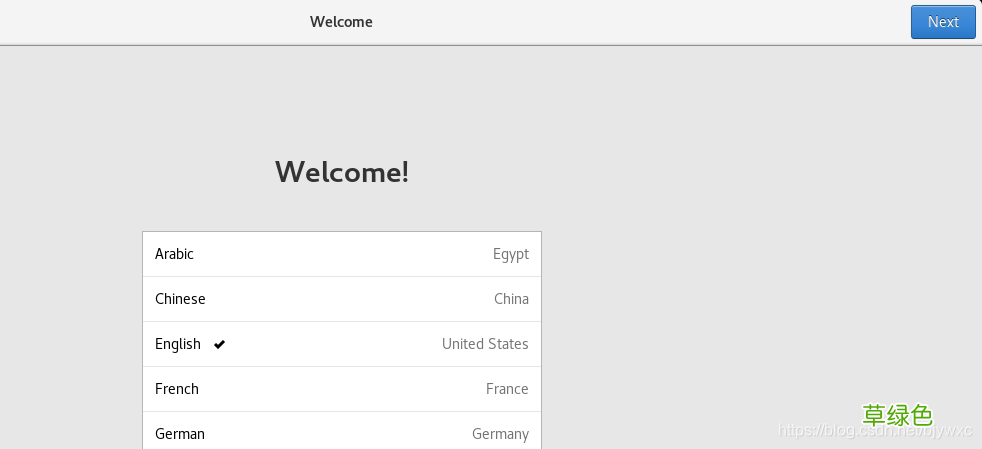The height and width of the screenshot is (449, 982).
Task: Select German from the language list
Action: click(342, 431)
